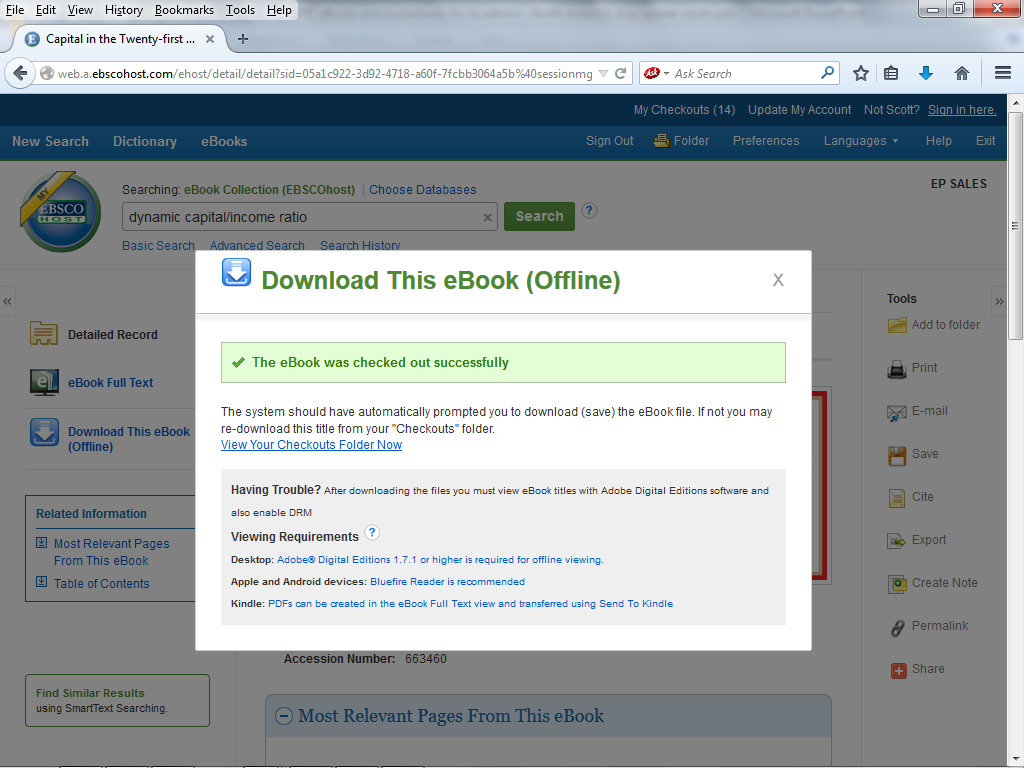The image size is (1024, 768).
Task: Click Find Similar Results
Action: click(x=90, y=693)
